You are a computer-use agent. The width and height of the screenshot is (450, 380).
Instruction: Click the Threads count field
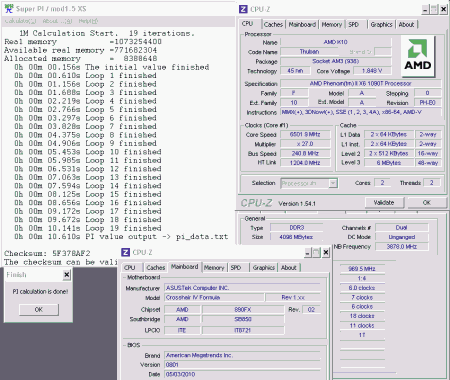[431, 183]
